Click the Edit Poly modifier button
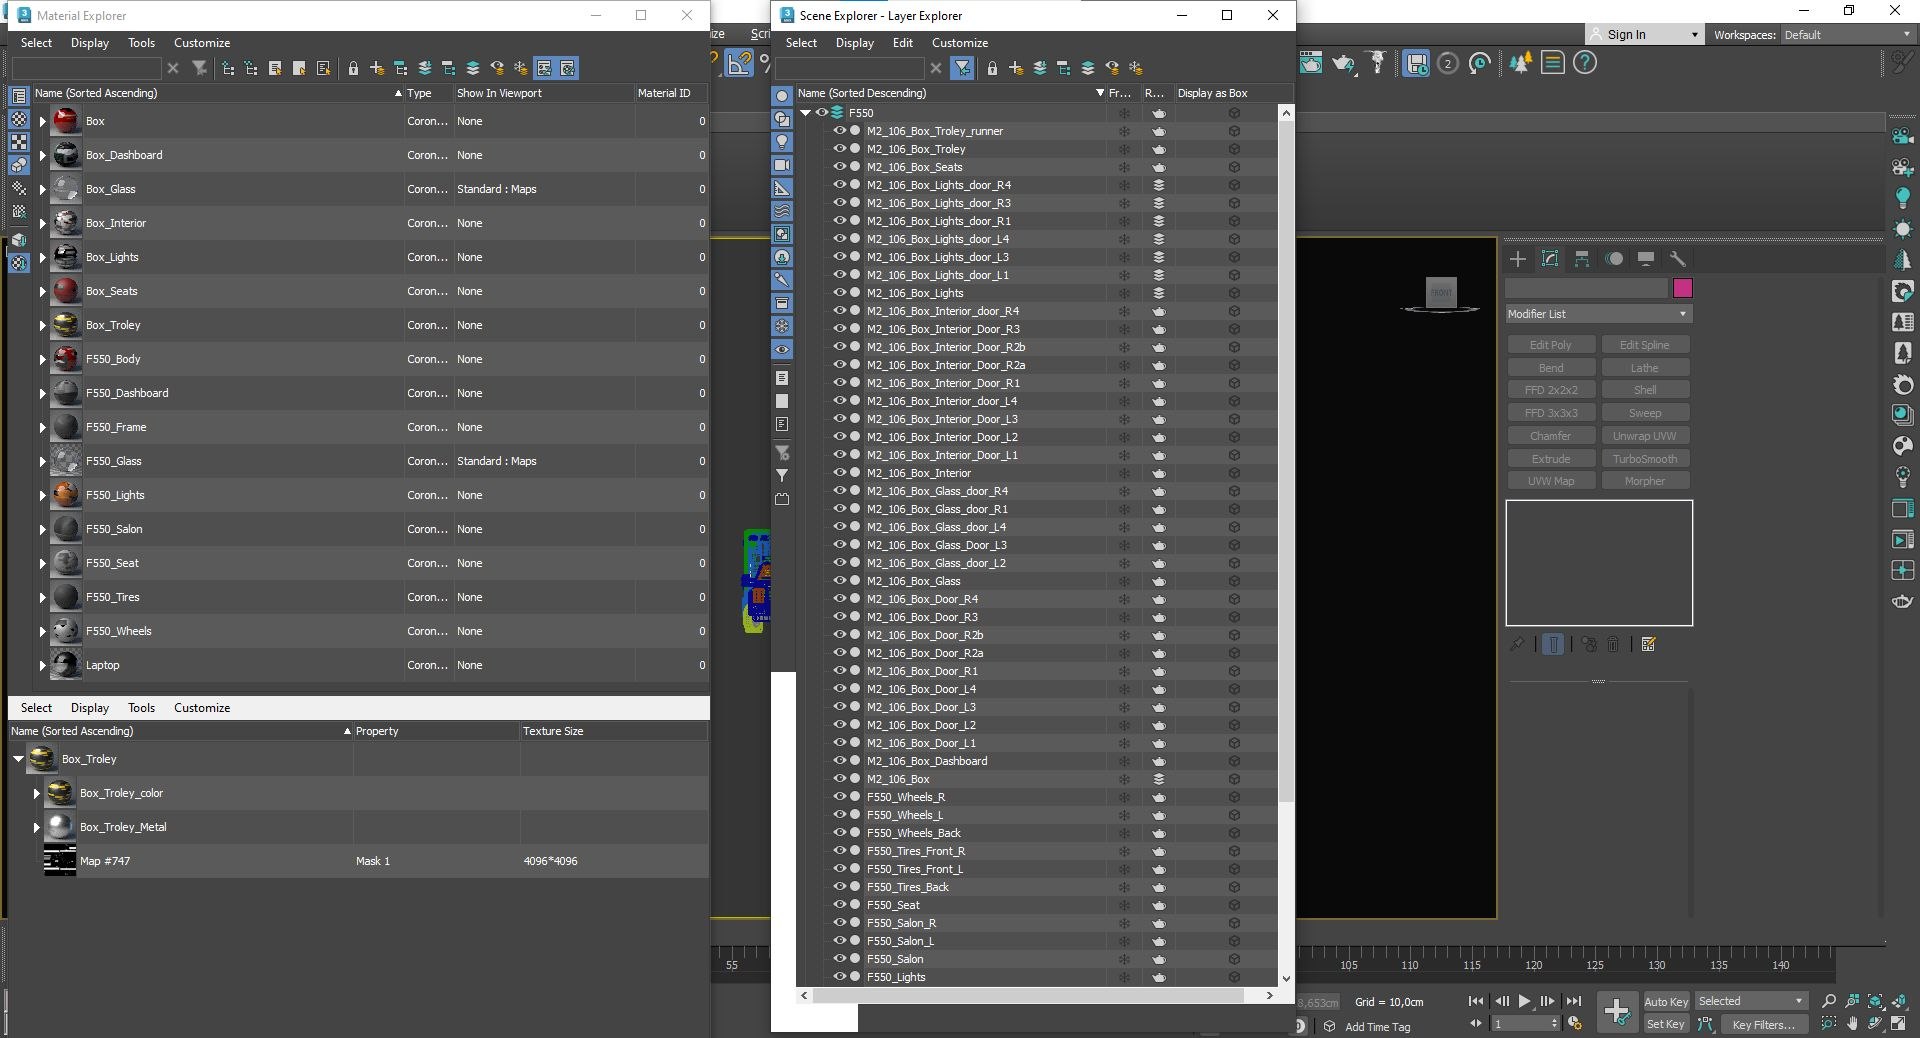 pyautogui.click(x=1550, y=345)
